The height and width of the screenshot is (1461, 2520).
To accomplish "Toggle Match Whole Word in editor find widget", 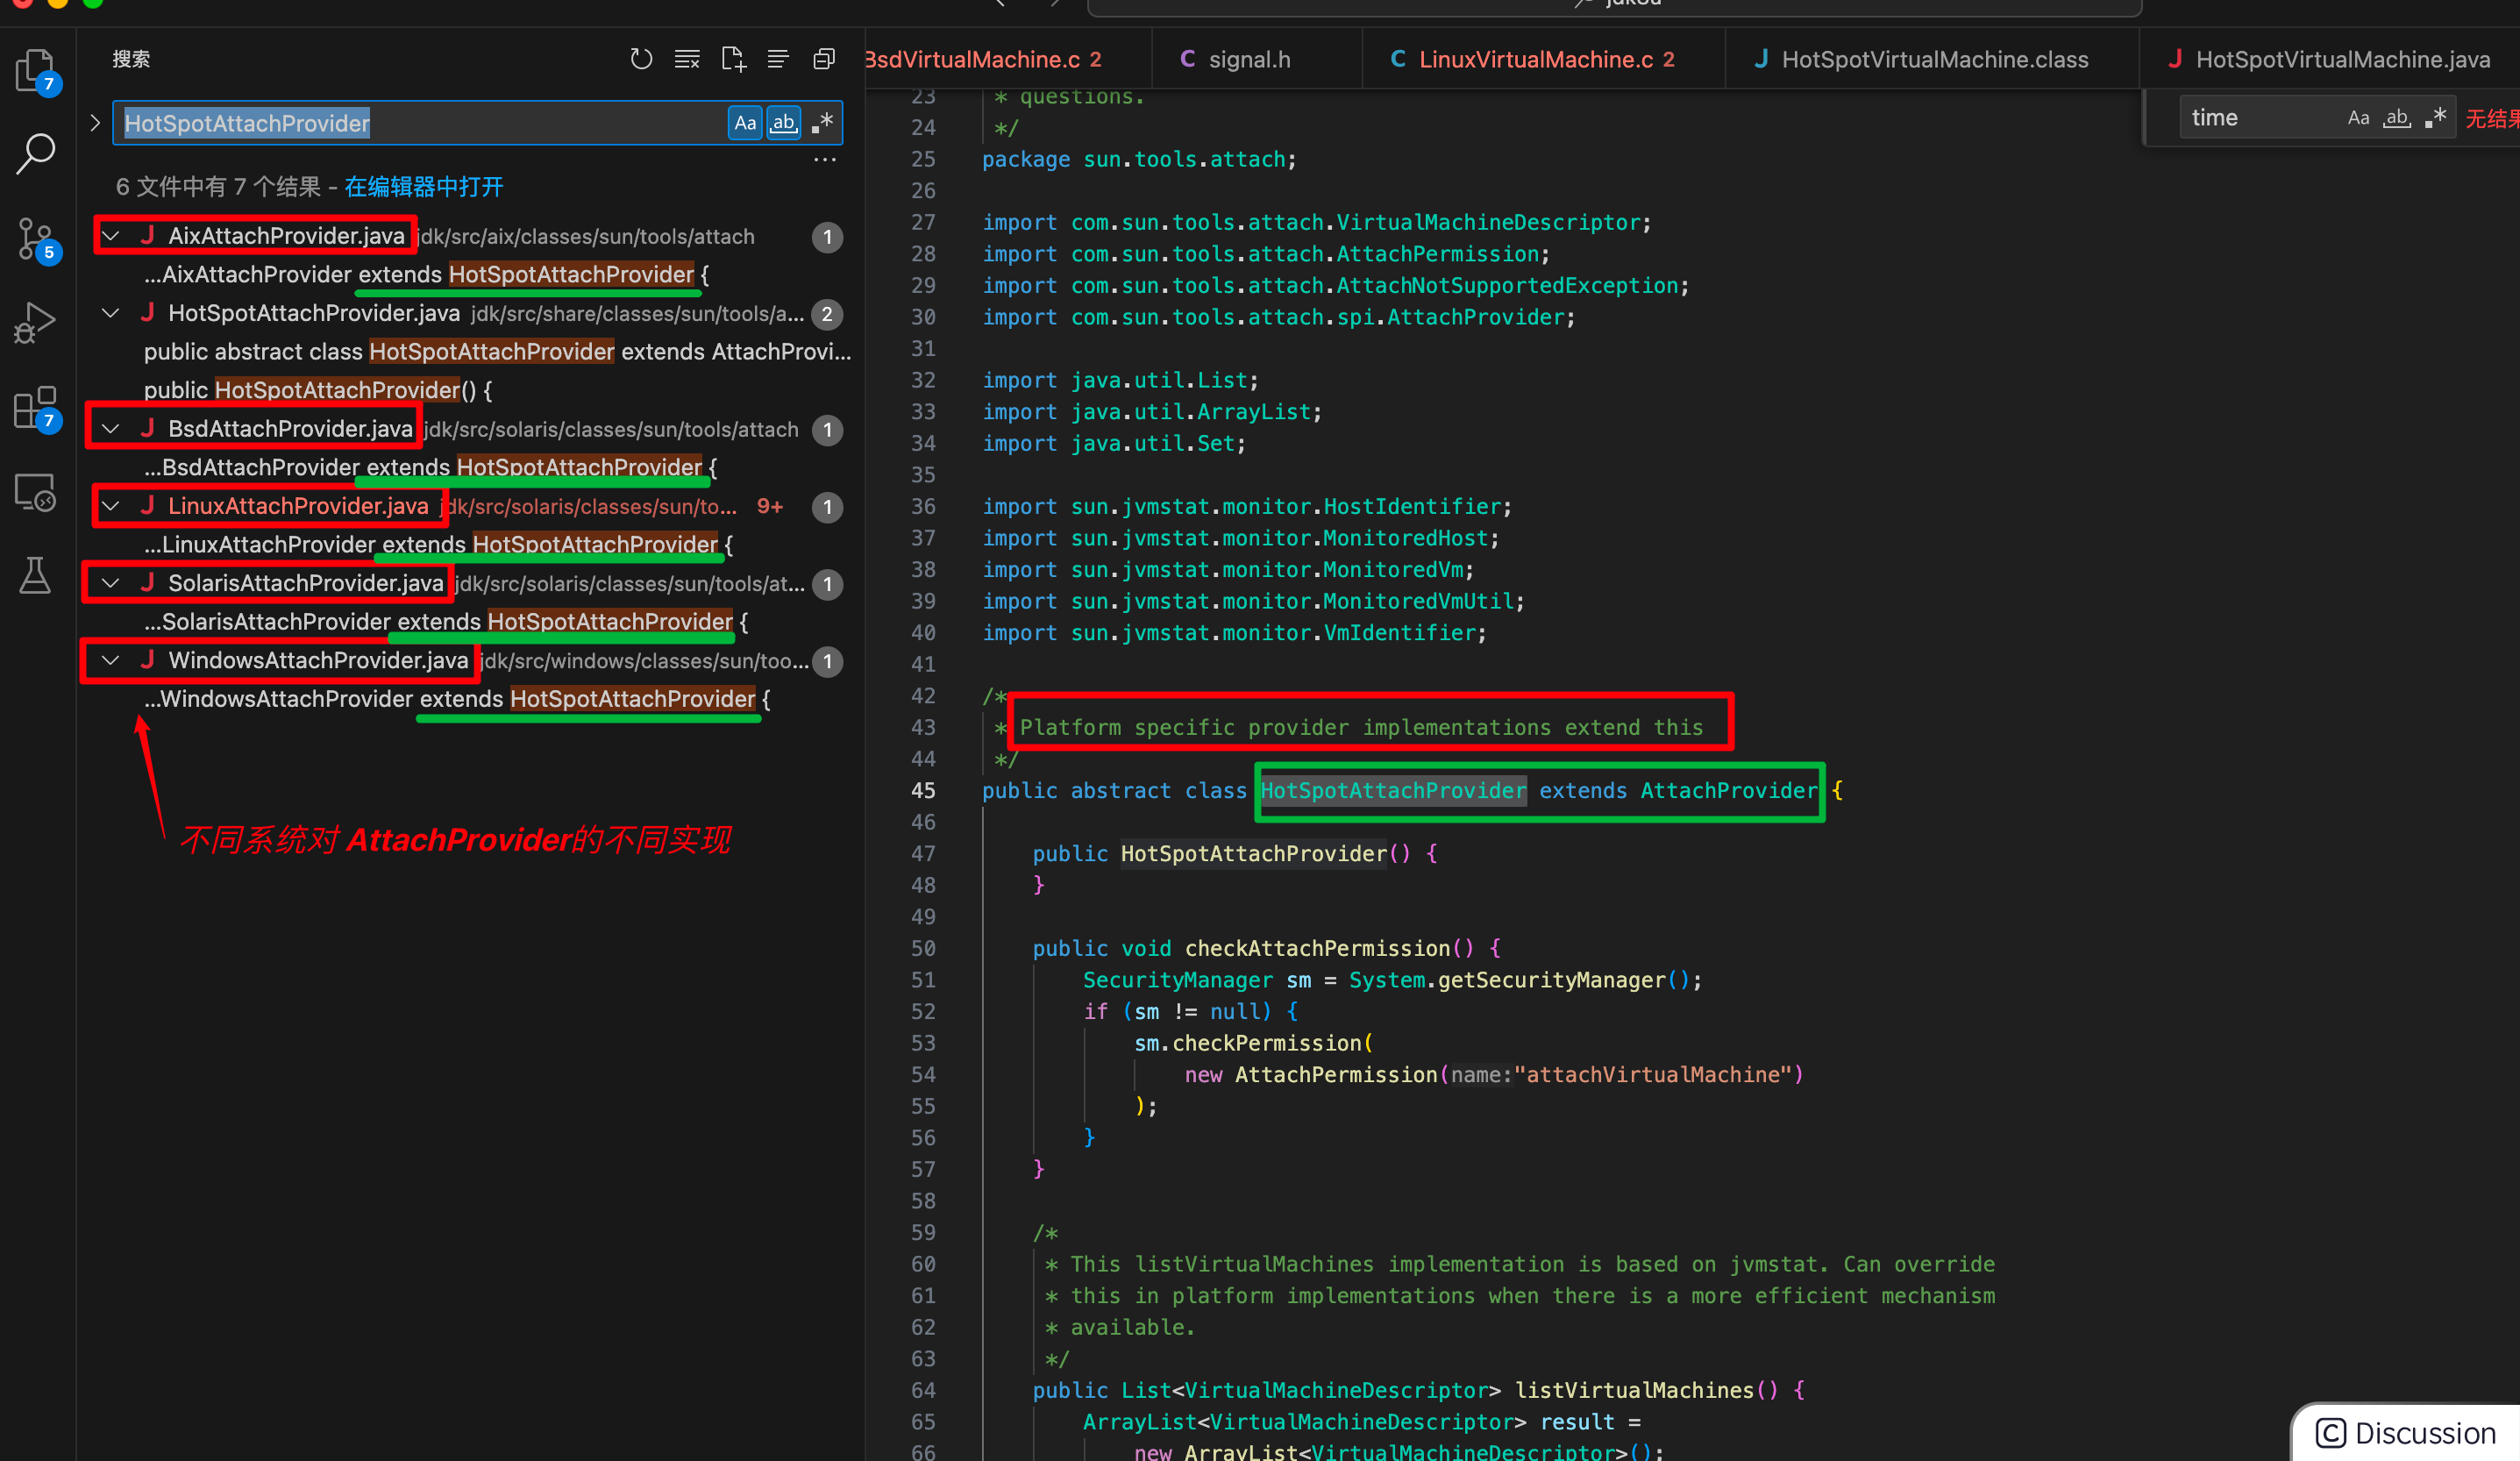I will coord(2396,118).
